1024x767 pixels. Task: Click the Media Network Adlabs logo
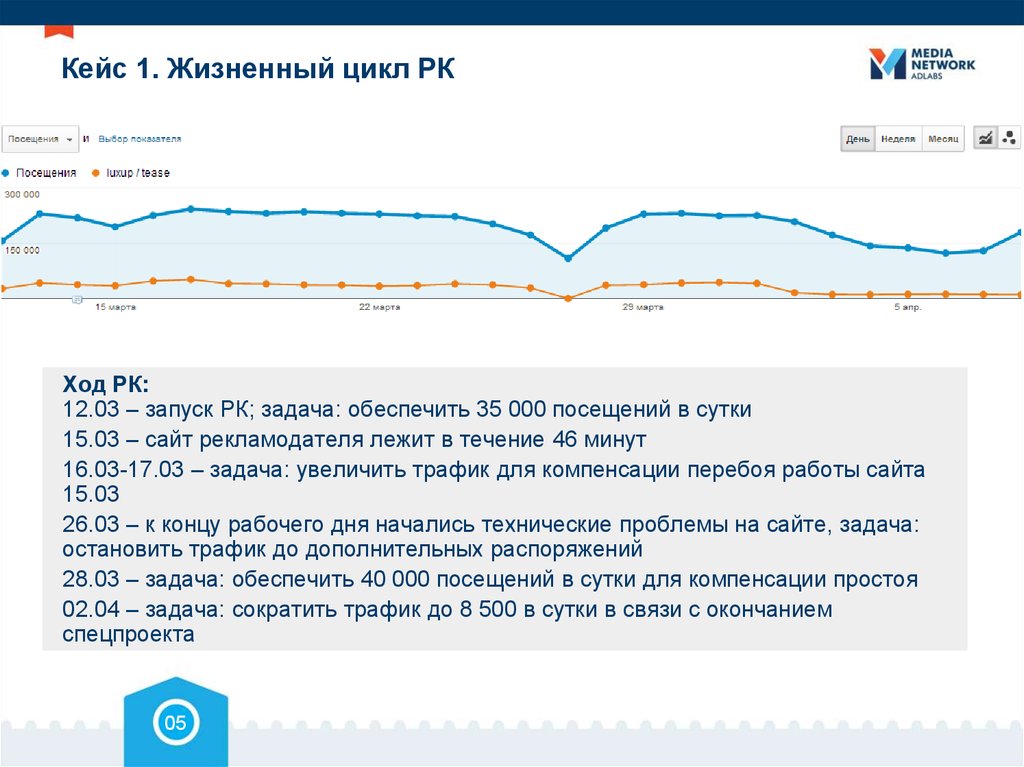pyautogui.click(x=920, y=64)
